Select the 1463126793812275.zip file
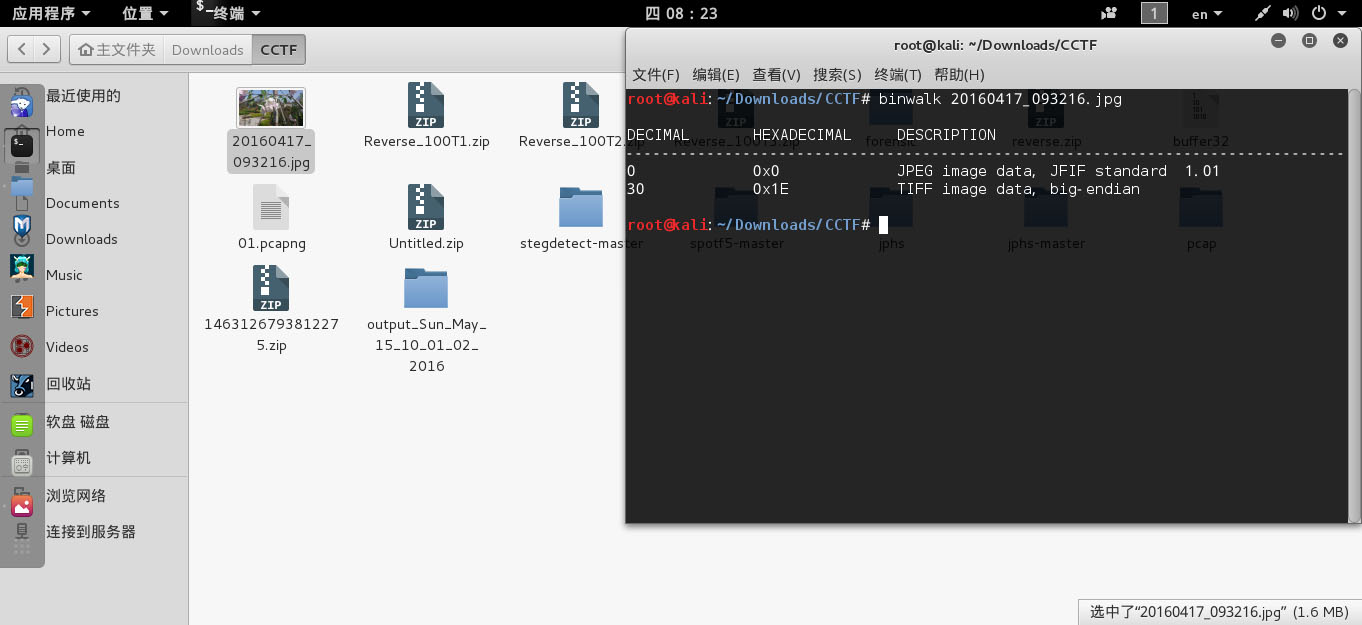This screenshot has width=1362, height=625. pyautogui.click(x=270, y=290)
